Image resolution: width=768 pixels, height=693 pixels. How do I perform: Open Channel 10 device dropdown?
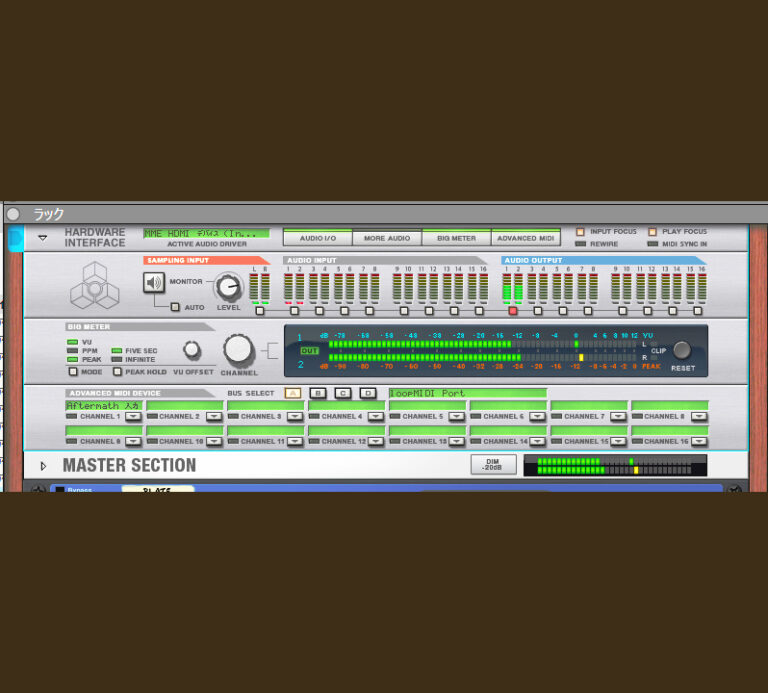(214, 441)
